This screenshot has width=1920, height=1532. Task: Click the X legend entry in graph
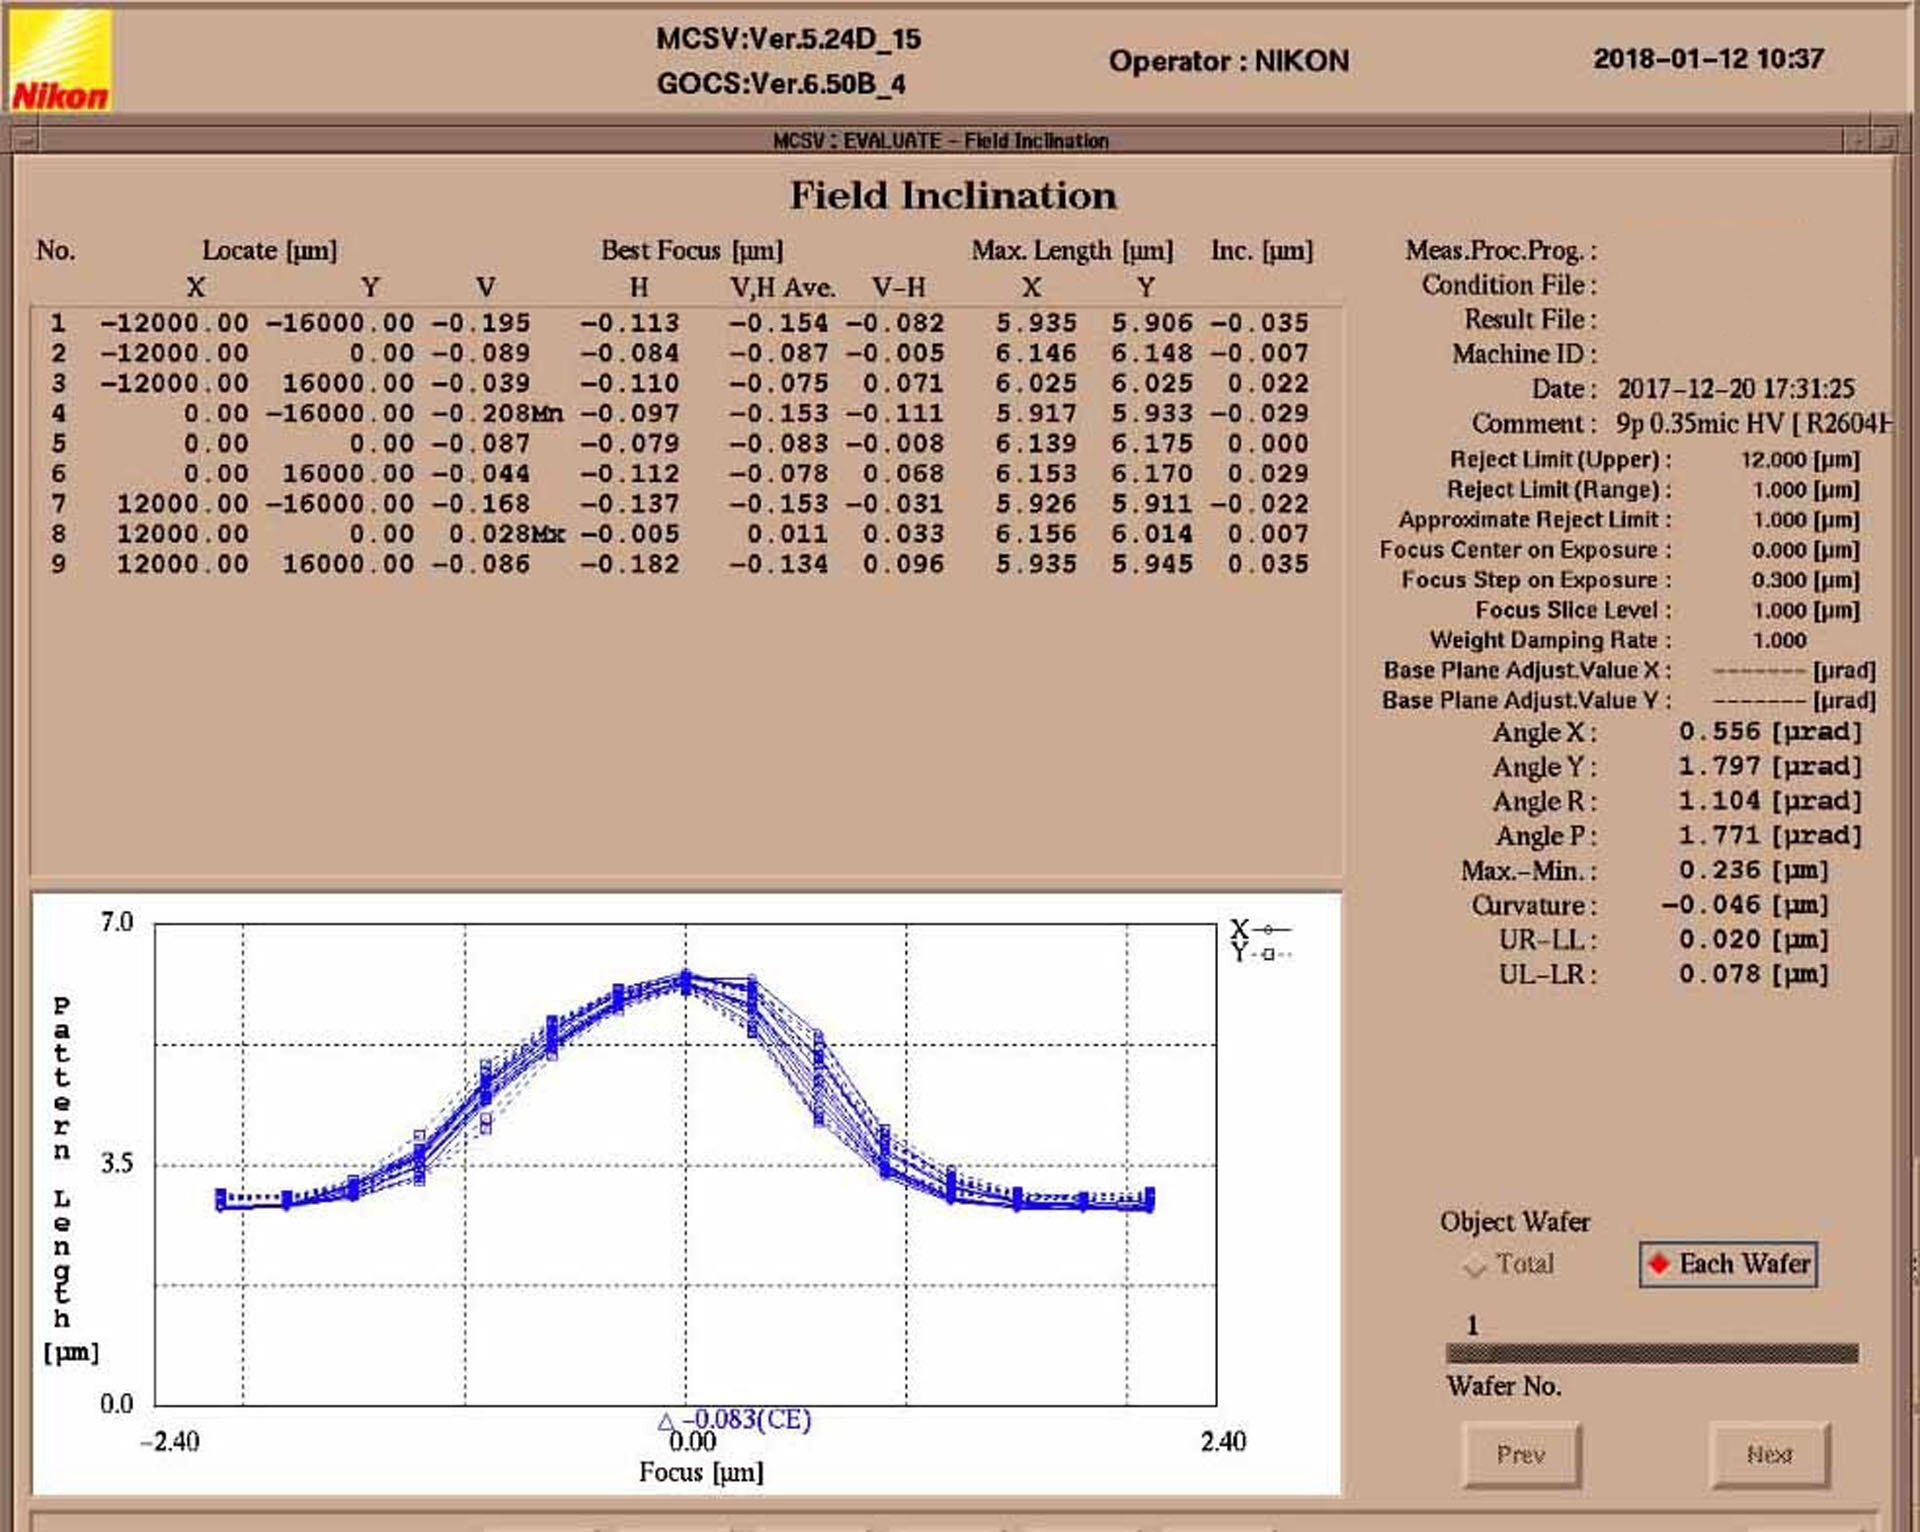pyautogui.click(x=1260, y=929)
